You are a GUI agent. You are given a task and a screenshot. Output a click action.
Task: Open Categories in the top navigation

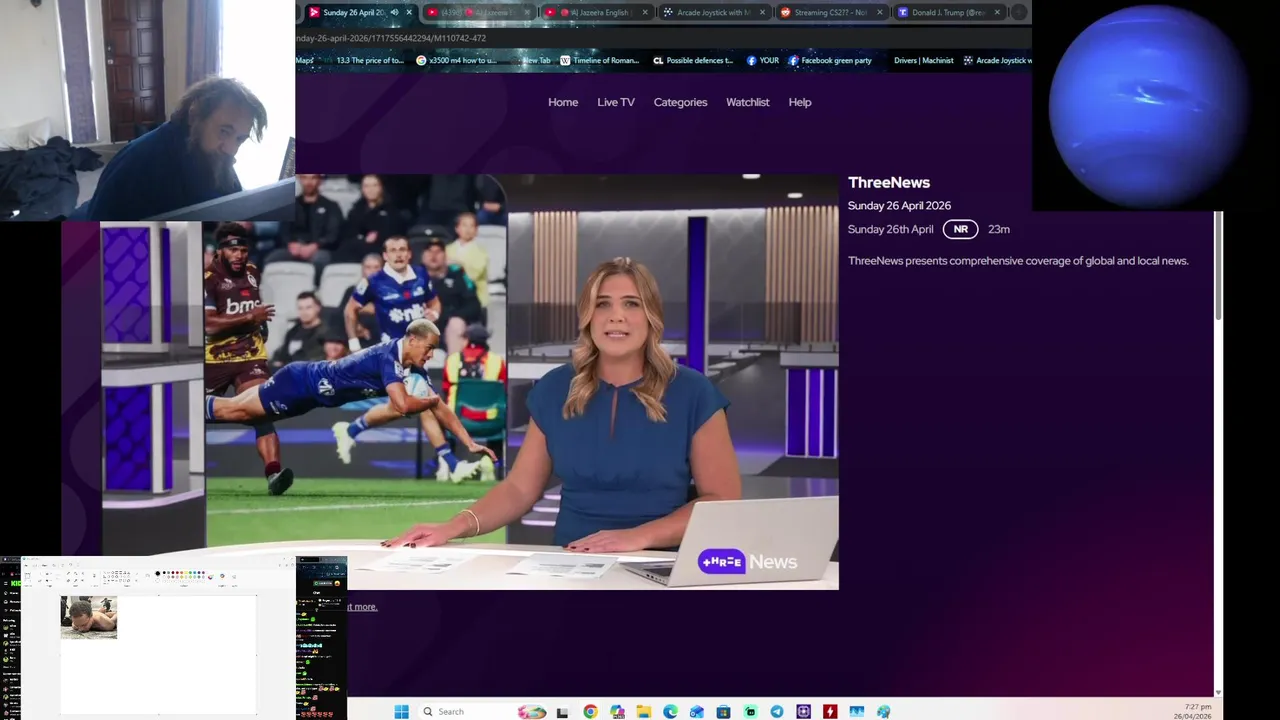(680, 102)
